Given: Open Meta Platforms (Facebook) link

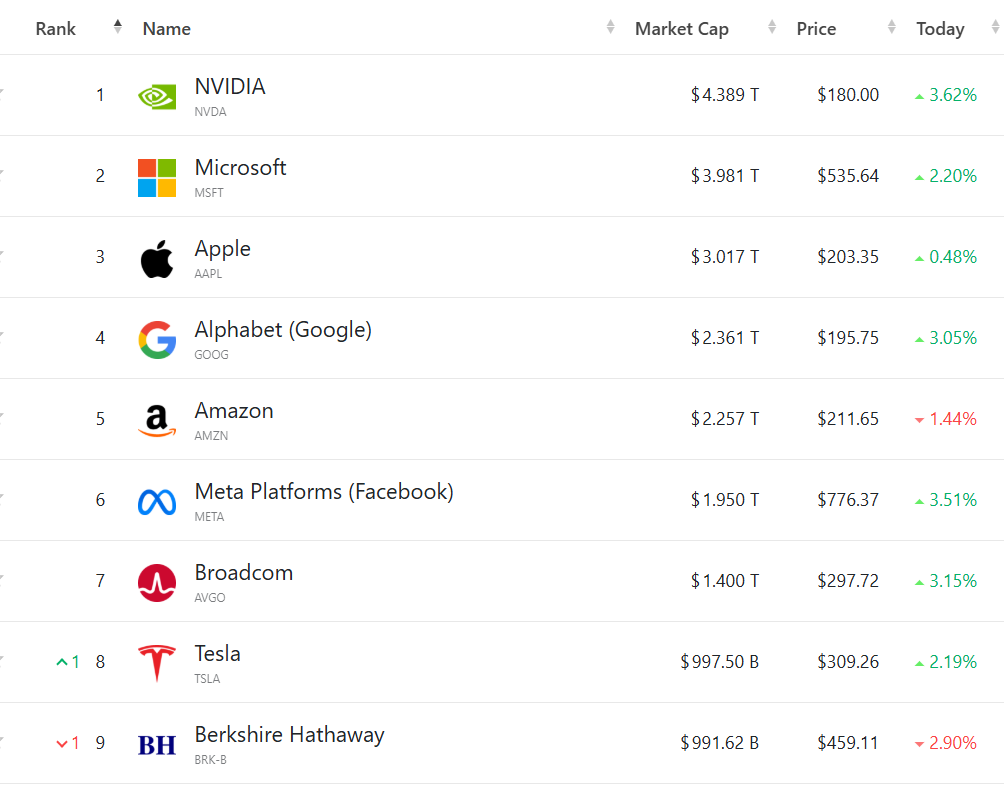Looking at the screenshot, I should (x=324, y=492).
